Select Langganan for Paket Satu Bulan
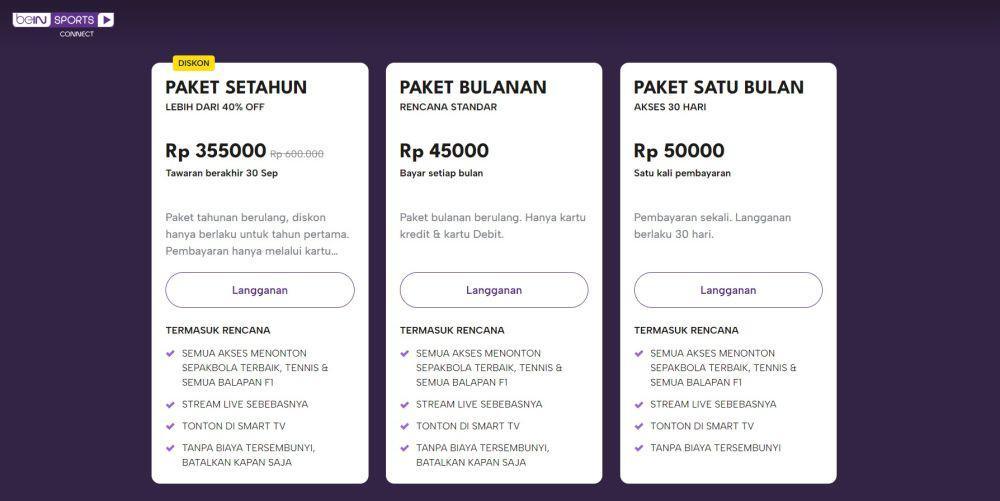This screenshot has height=501, width=1000. click(728, 290)
